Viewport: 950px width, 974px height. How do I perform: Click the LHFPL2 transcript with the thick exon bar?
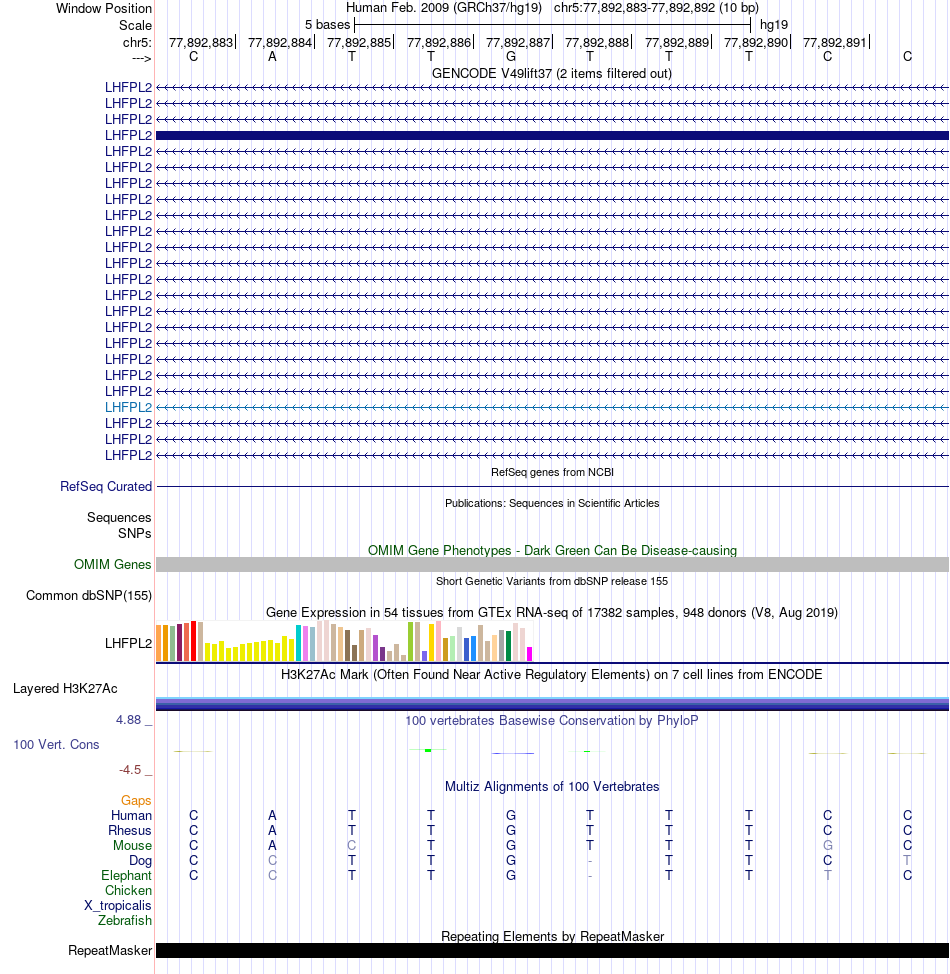pos(552,135)
